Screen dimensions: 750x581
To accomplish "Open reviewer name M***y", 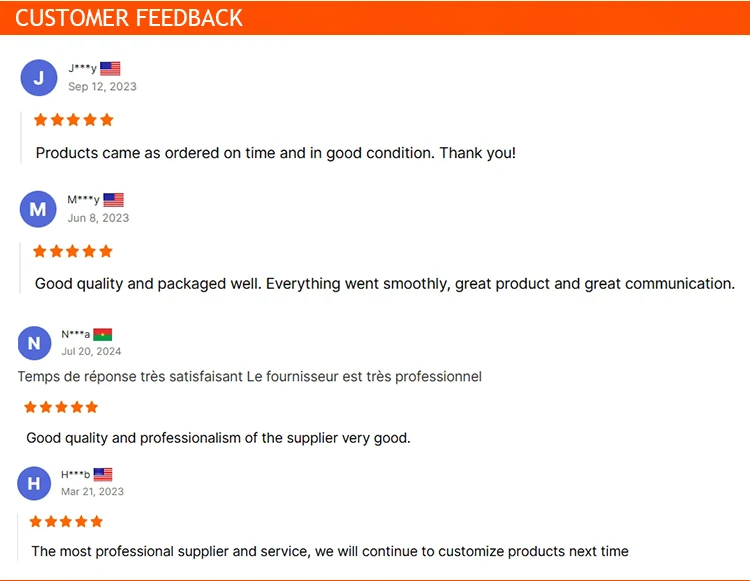I will tap(83, 200).
